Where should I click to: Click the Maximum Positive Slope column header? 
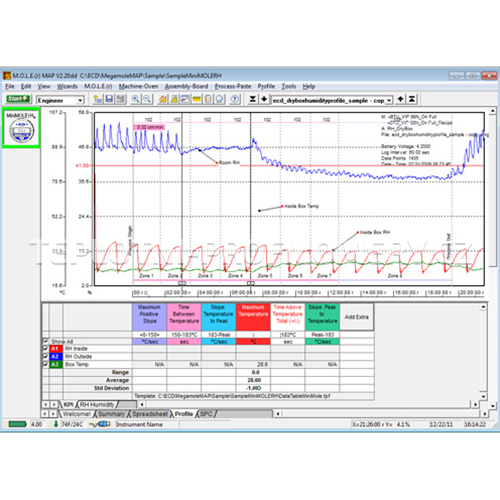click(149, 317)
